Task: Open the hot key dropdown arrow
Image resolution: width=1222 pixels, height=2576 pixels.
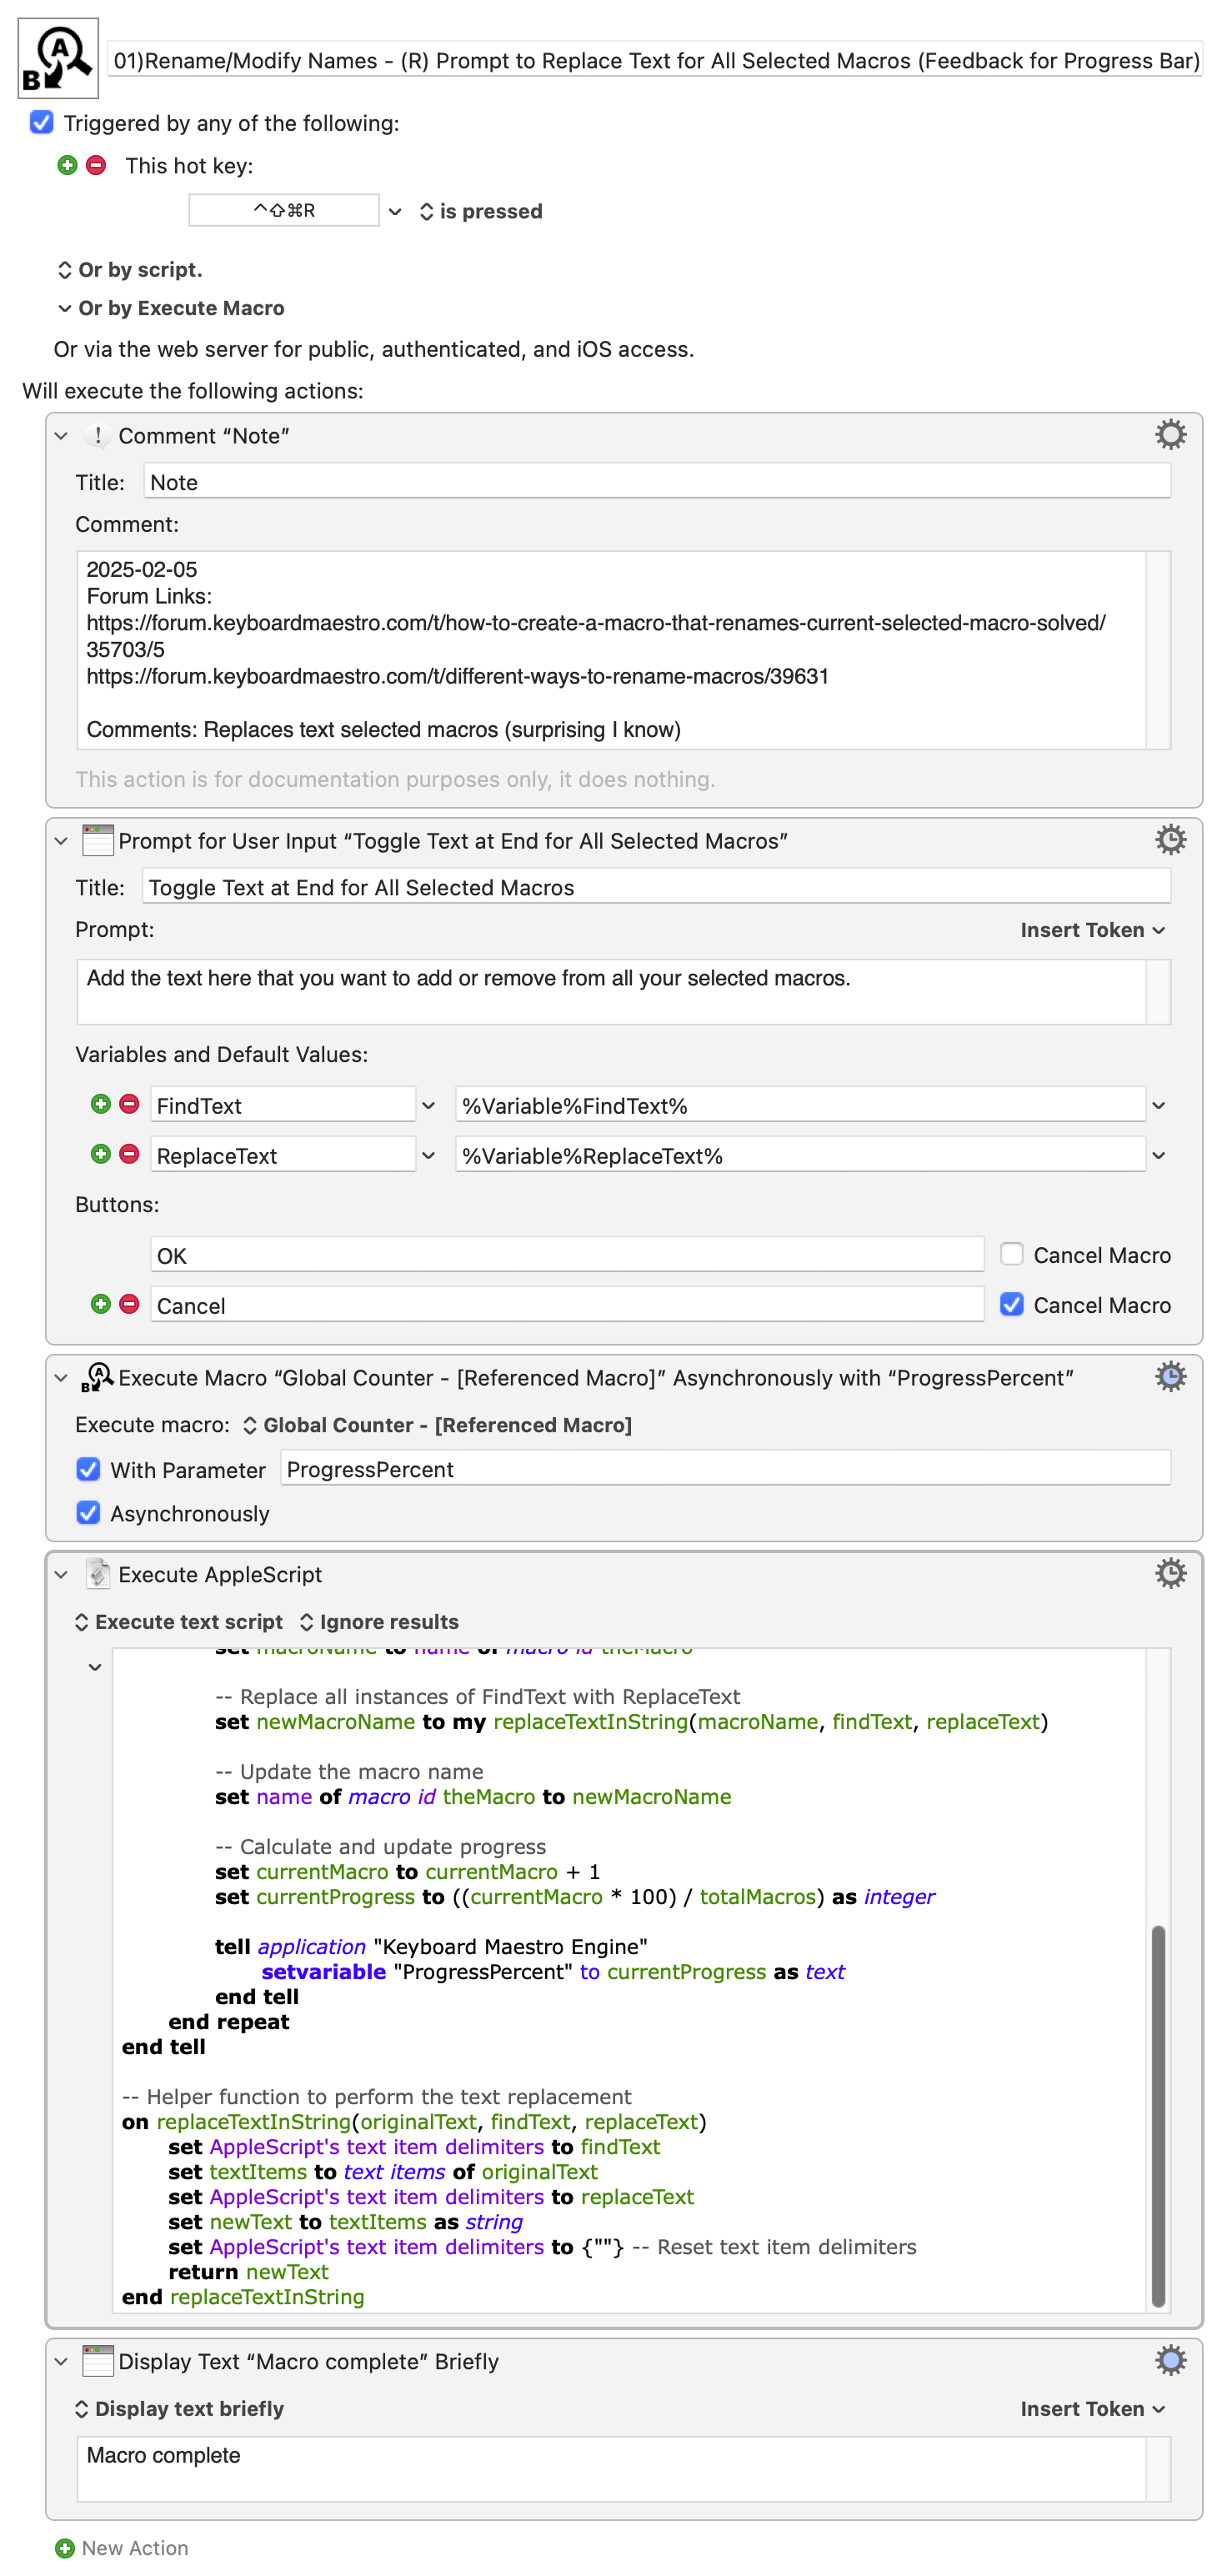Action: [x=395, y=211]
